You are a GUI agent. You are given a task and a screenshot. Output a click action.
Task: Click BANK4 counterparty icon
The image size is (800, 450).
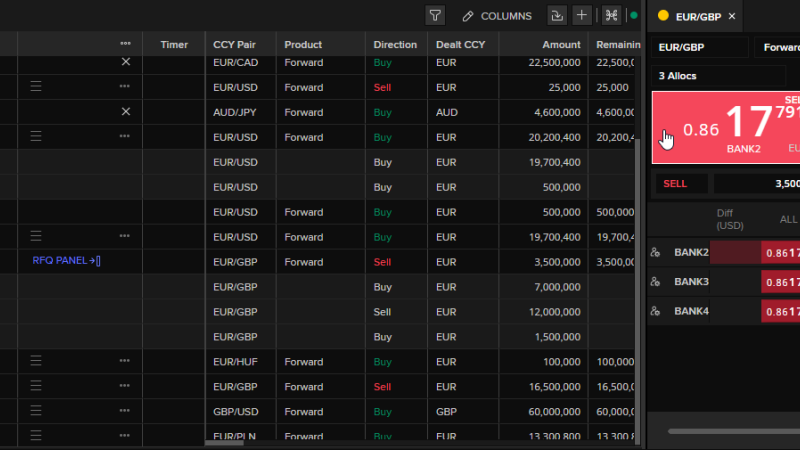pyautogui.click(x=656, y=311)
